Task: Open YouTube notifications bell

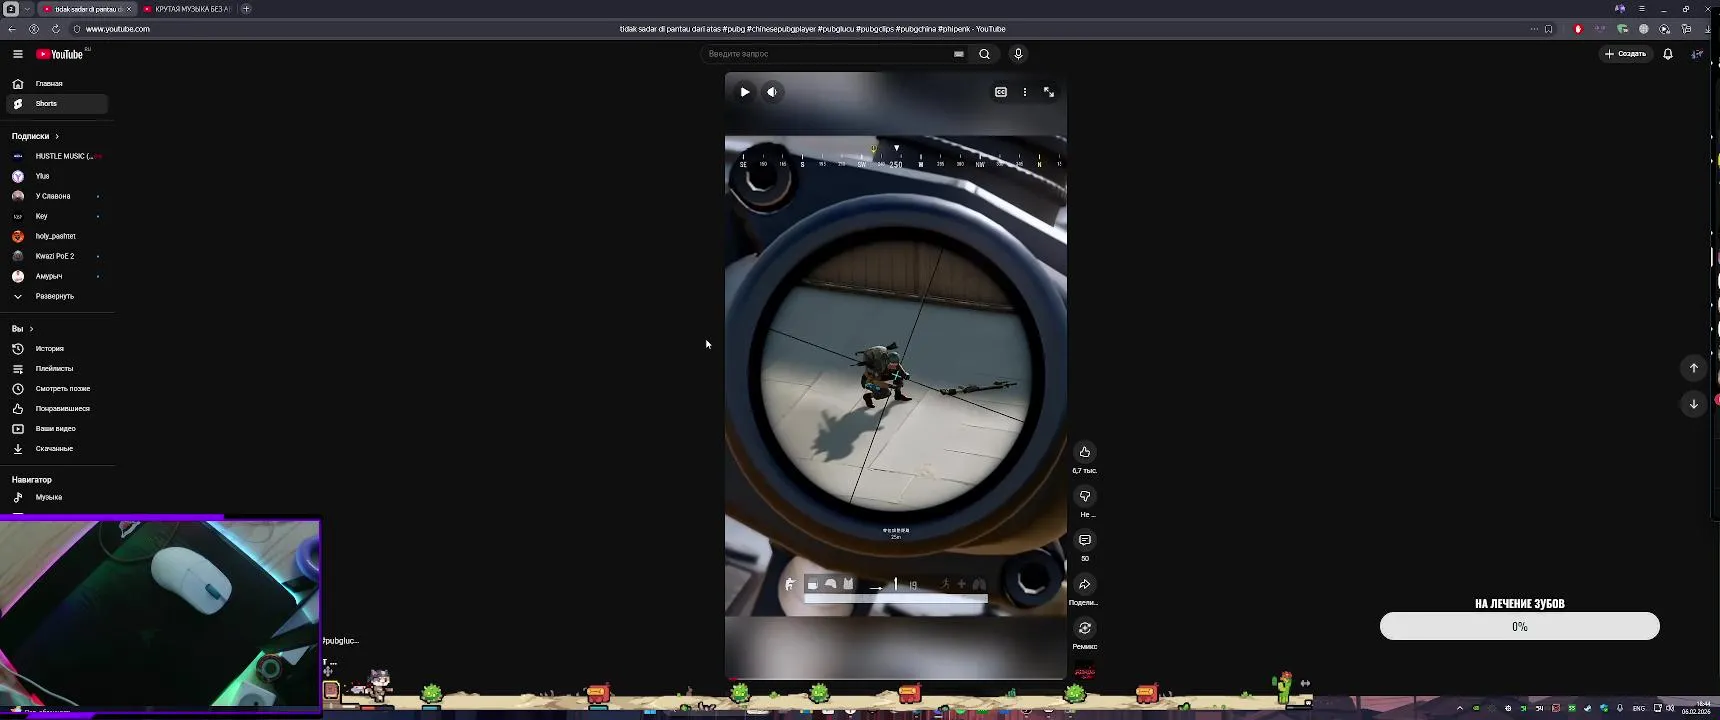Action: [x=1668, y=54]
